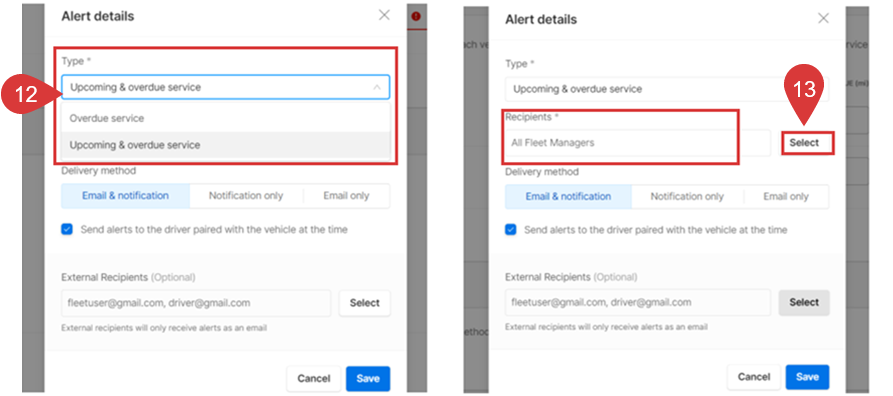Close the left Alert details dialog
The image size is (893, 396).
[384, 15]
